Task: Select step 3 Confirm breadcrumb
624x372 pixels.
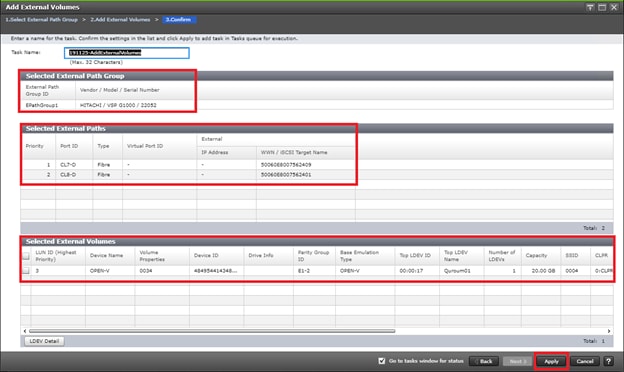Action: [179, 19]
